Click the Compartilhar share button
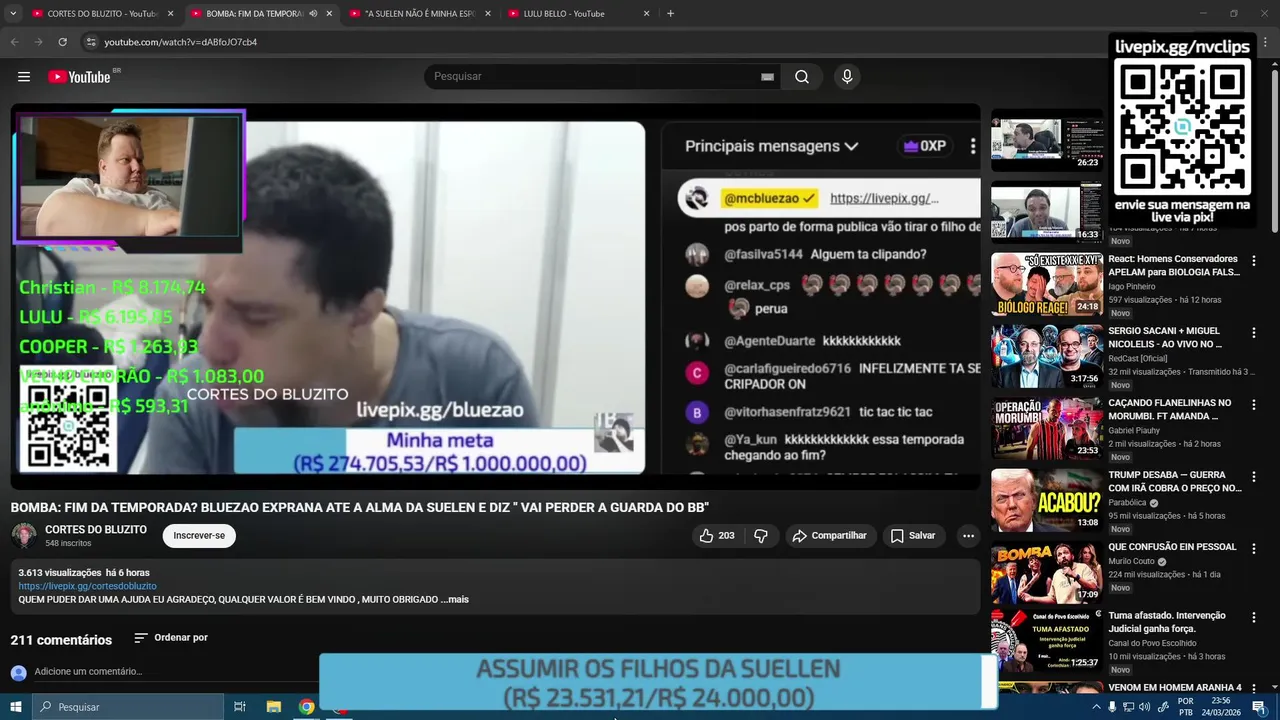Screen dimensions: 1280x720 [x=829, y=536]
